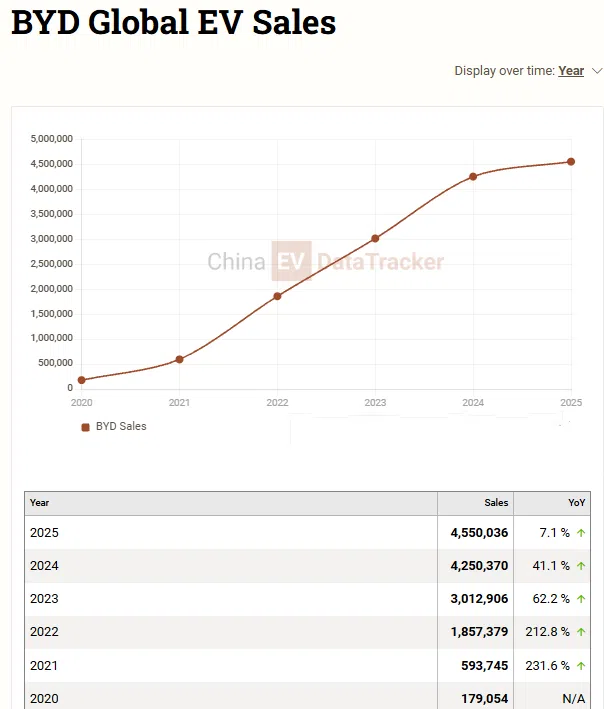The height and width of the screenshot is (709, 604).
Task: Click the green up arrow in the 2025 row
Action: coord(581,533)
